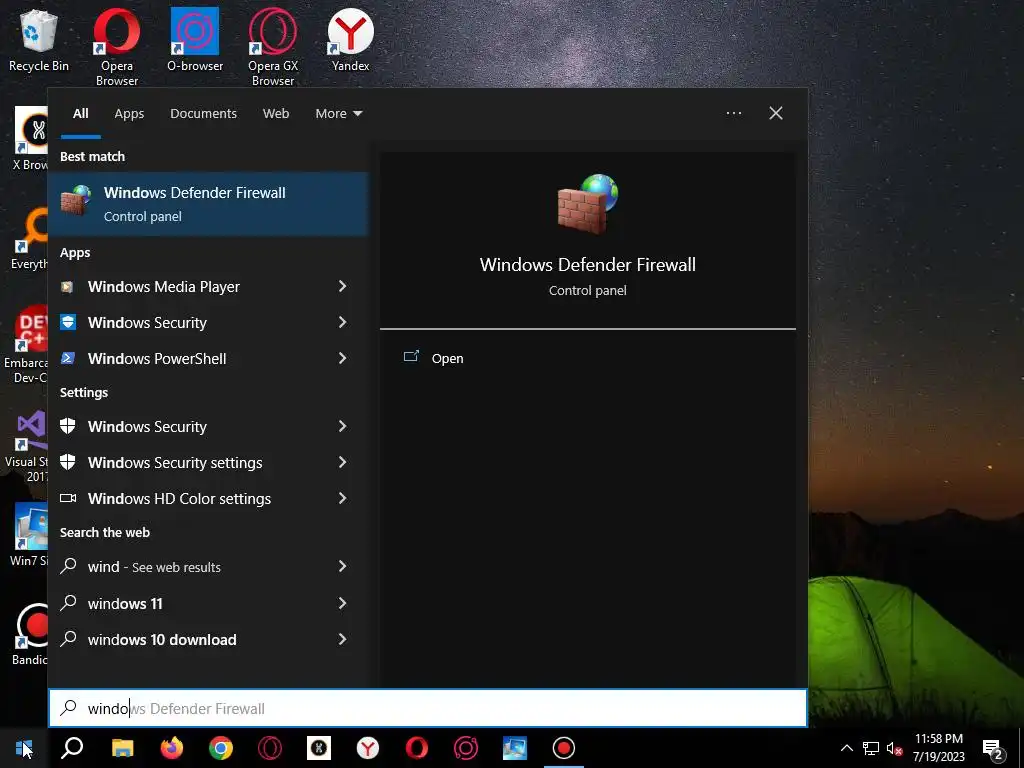
Task: Select the All search tab
Action: 80,114
